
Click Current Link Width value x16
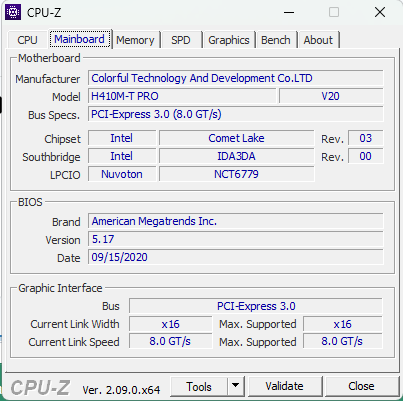pos(171,324)
